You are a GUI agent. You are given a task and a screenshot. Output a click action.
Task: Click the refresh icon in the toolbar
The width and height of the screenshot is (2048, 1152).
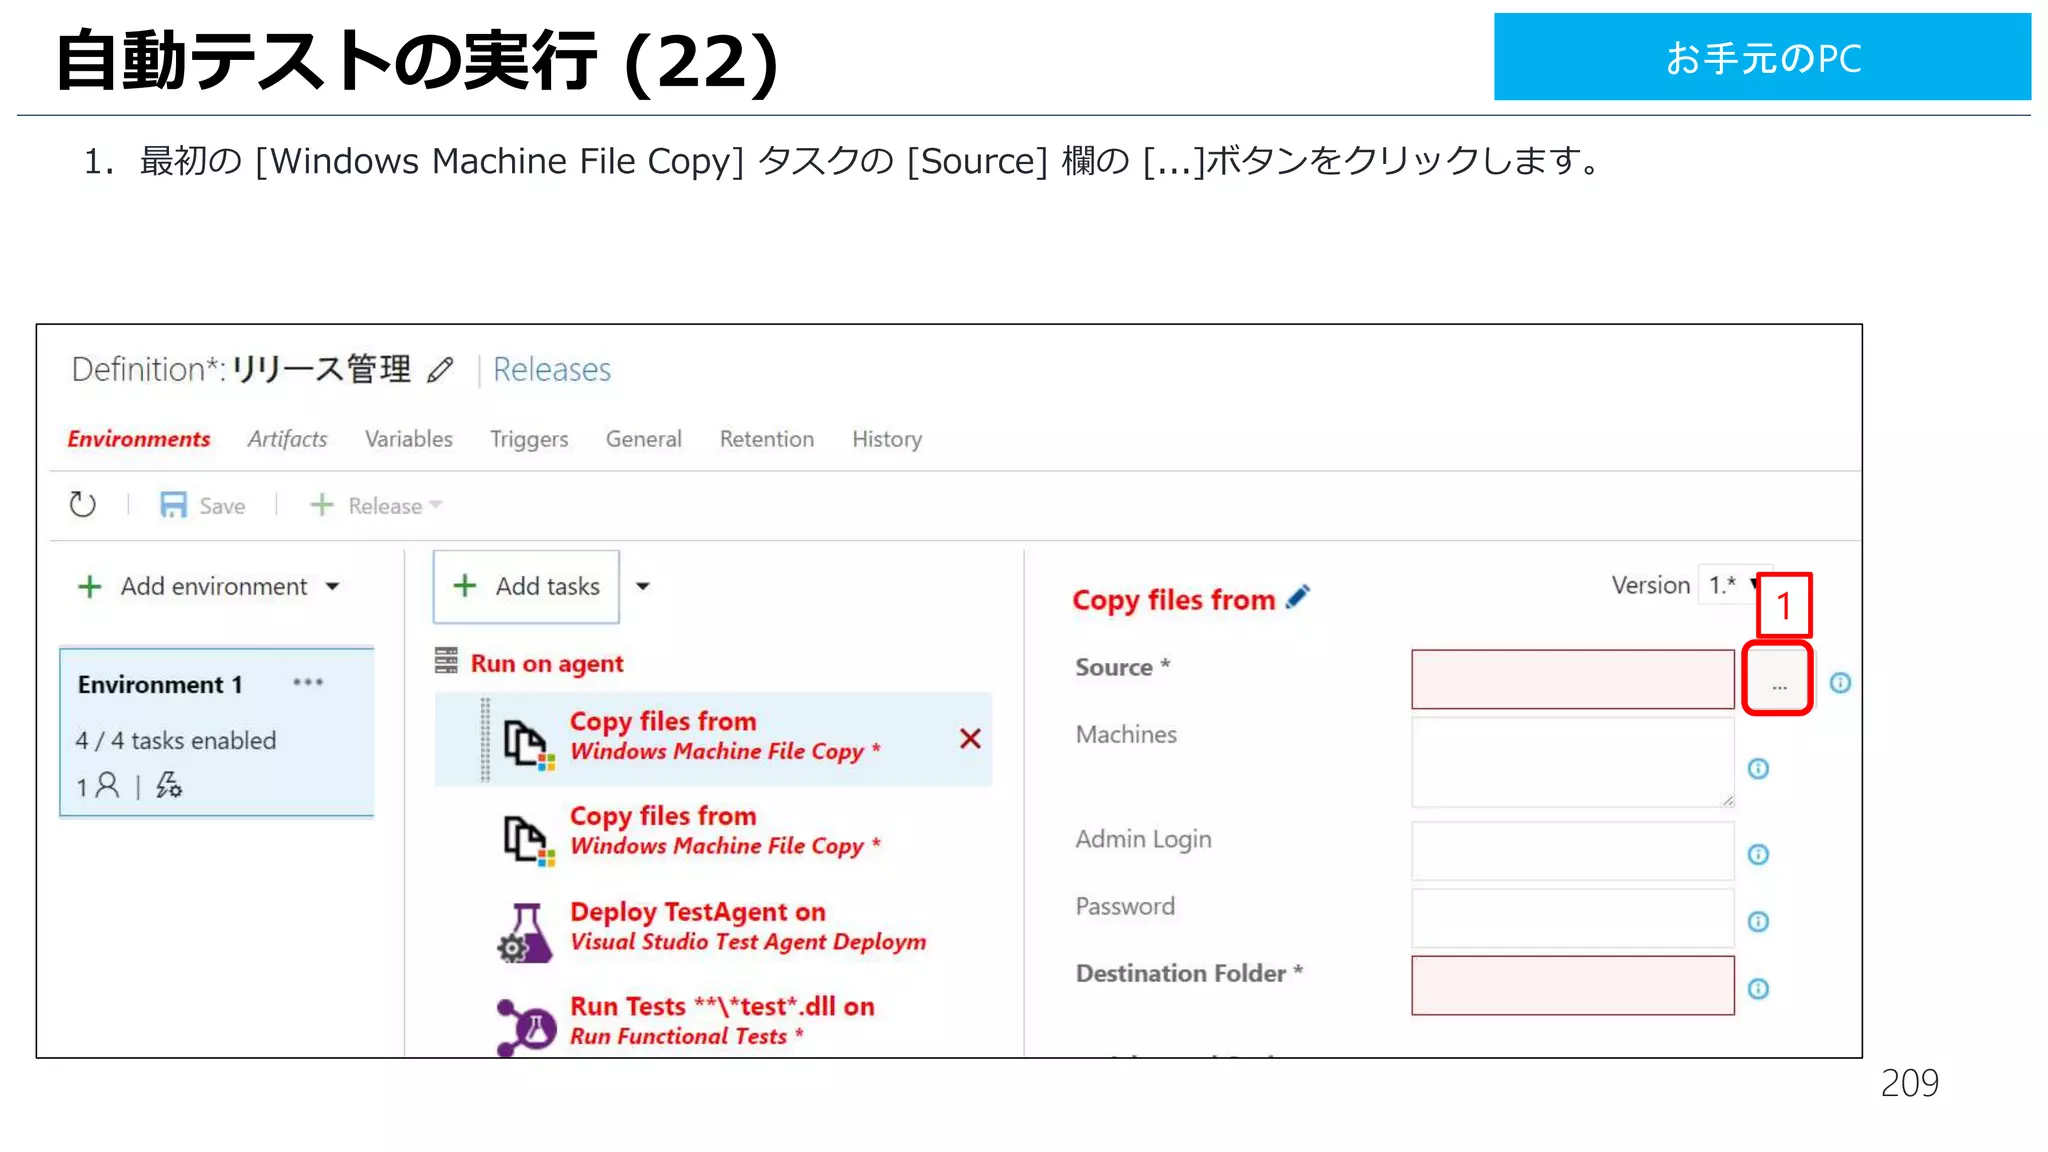83,505
